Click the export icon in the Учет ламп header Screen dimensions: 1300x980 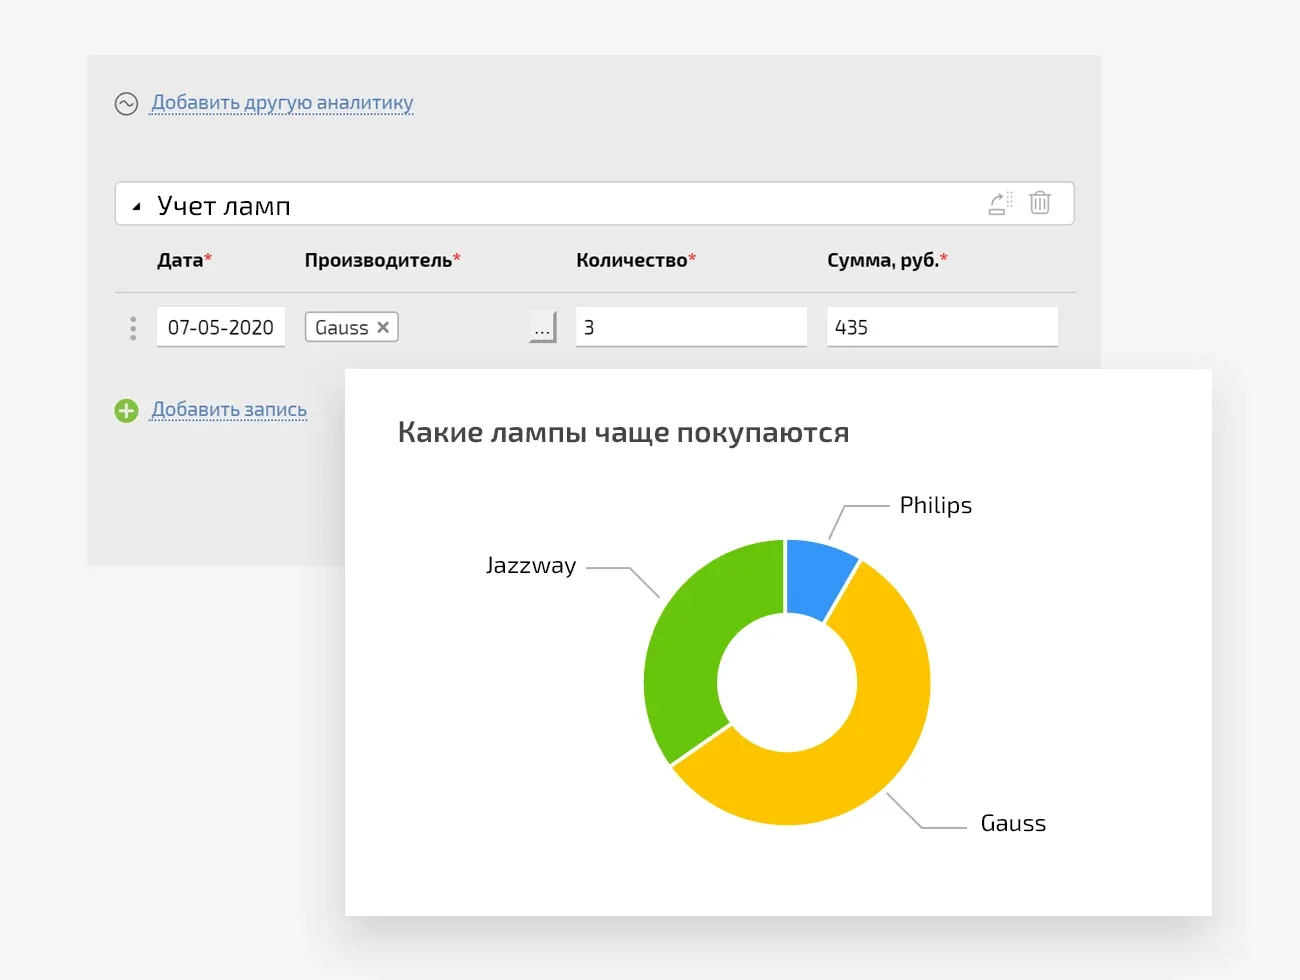pyautogui.click(x=1000, y=203)
